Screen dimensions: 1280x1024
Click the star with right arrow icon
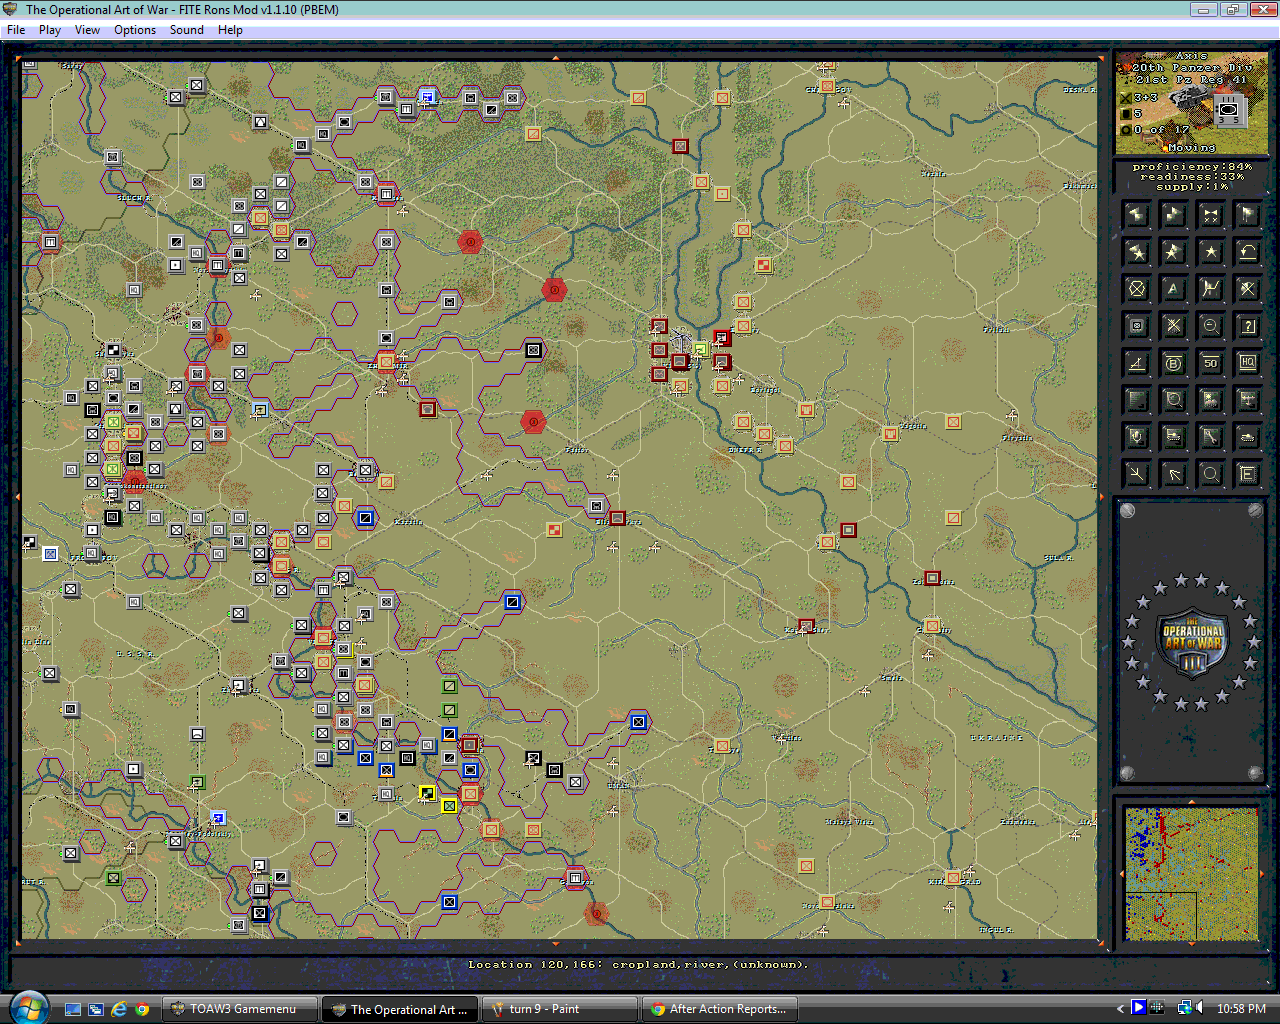click(x=1174, y=251)
